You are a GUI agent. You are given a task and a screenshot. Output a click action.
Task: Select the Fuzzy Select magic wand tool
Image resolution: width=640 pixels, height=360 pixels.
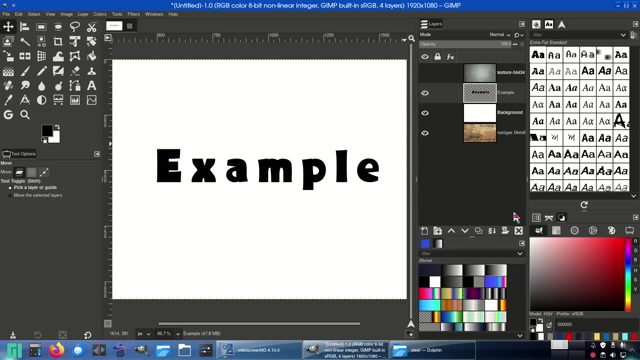click(x=25, y=42)
